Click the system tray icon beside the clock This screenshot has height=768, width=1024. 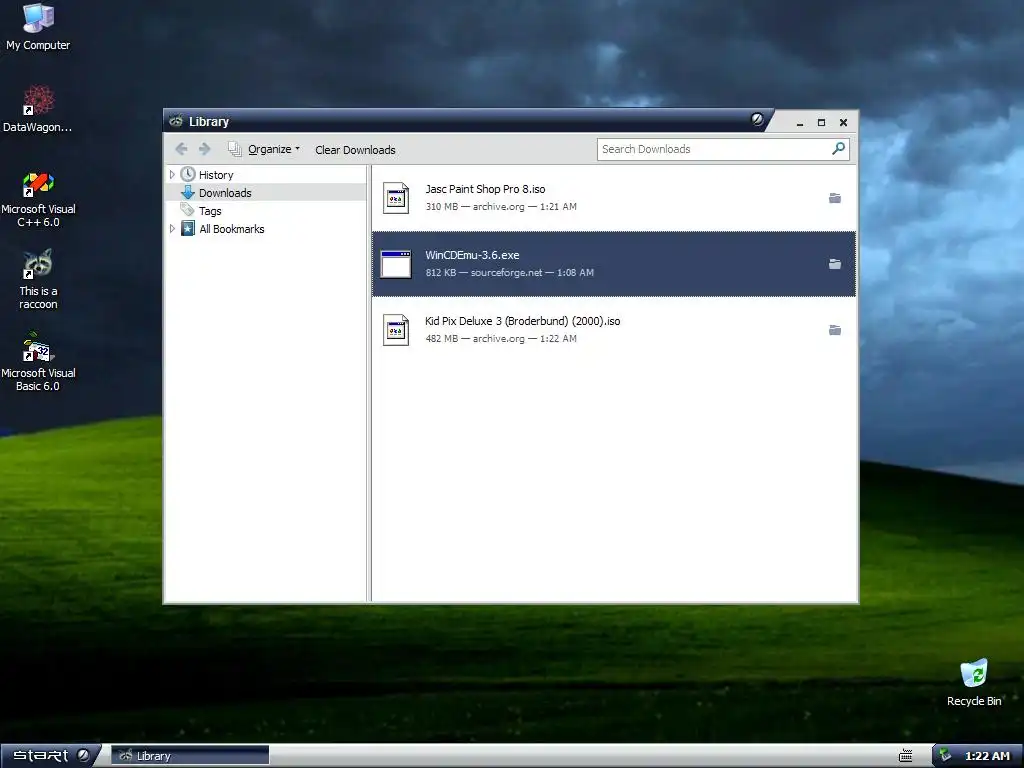pos(945,756)
